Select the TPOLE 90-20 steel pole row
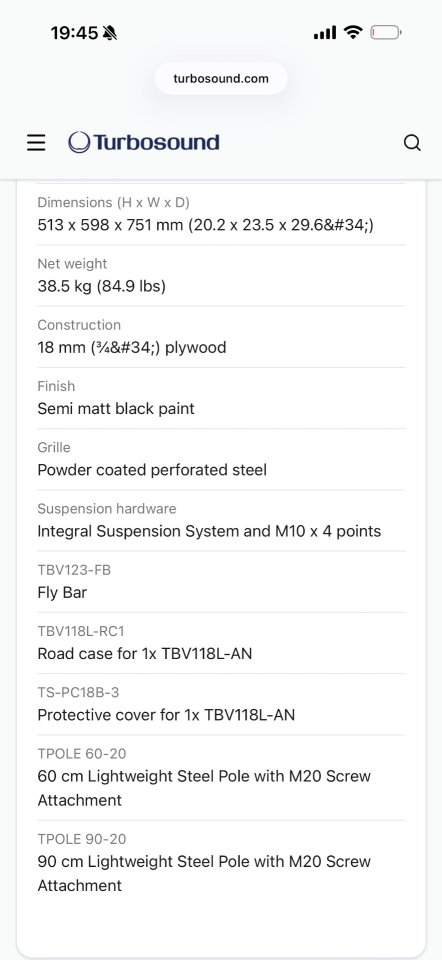The width and height of the screenshot is (442, 960). point(221,863)
